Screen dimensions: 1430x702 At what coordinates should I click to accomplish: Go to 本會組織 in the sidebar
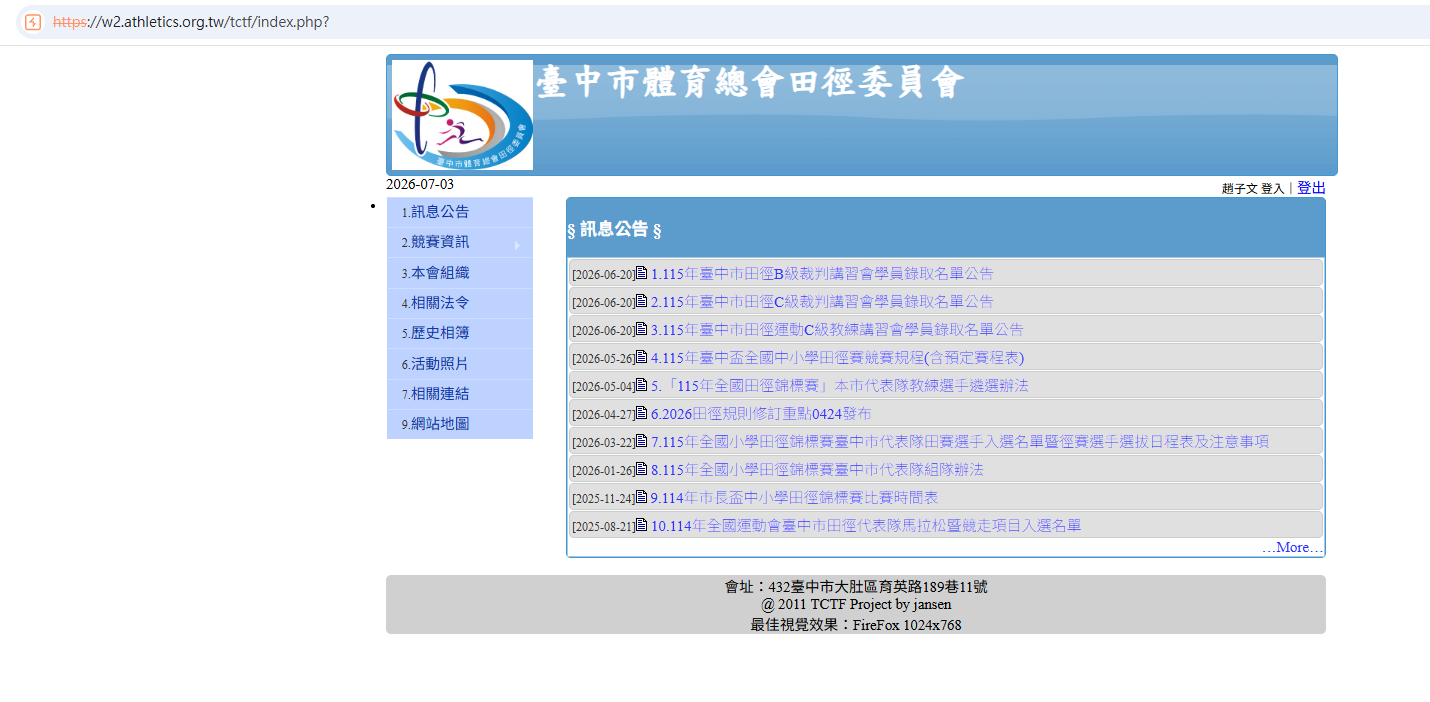point(460,273)
